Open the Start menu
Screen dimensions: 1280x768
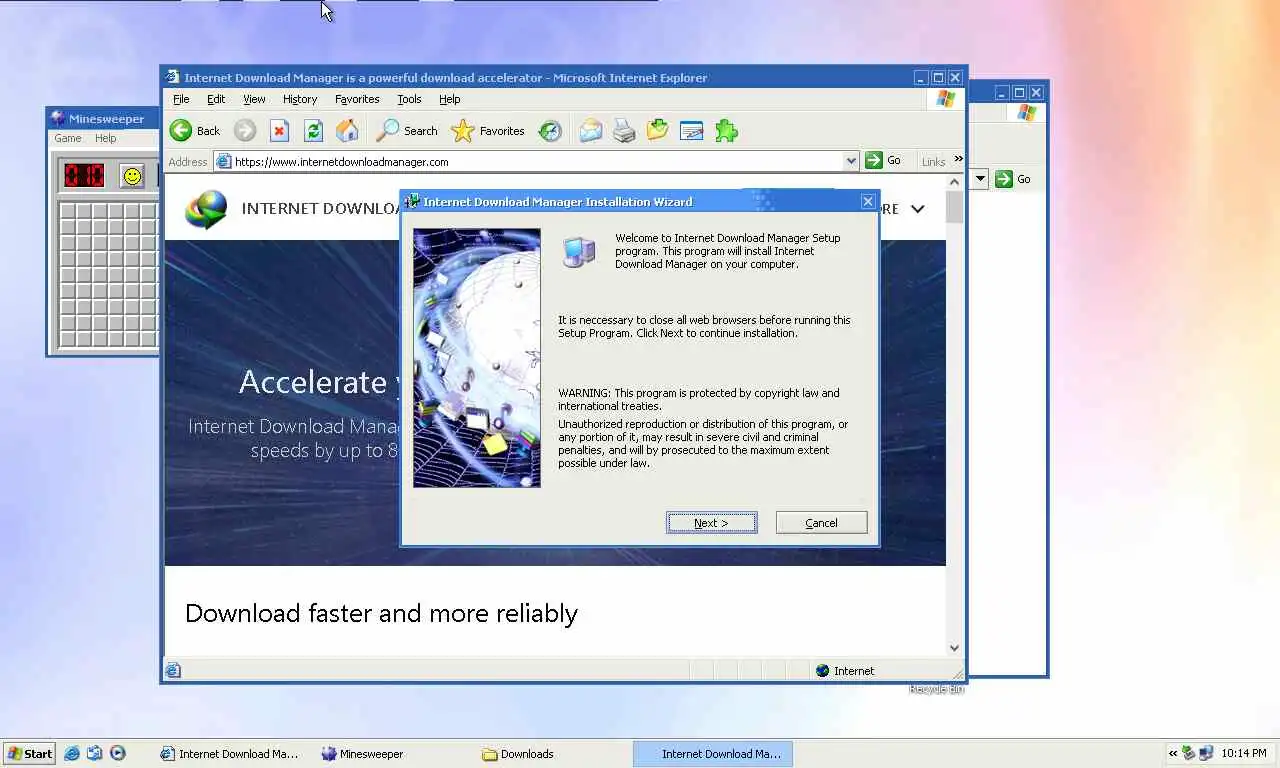(x=29, y=754)
